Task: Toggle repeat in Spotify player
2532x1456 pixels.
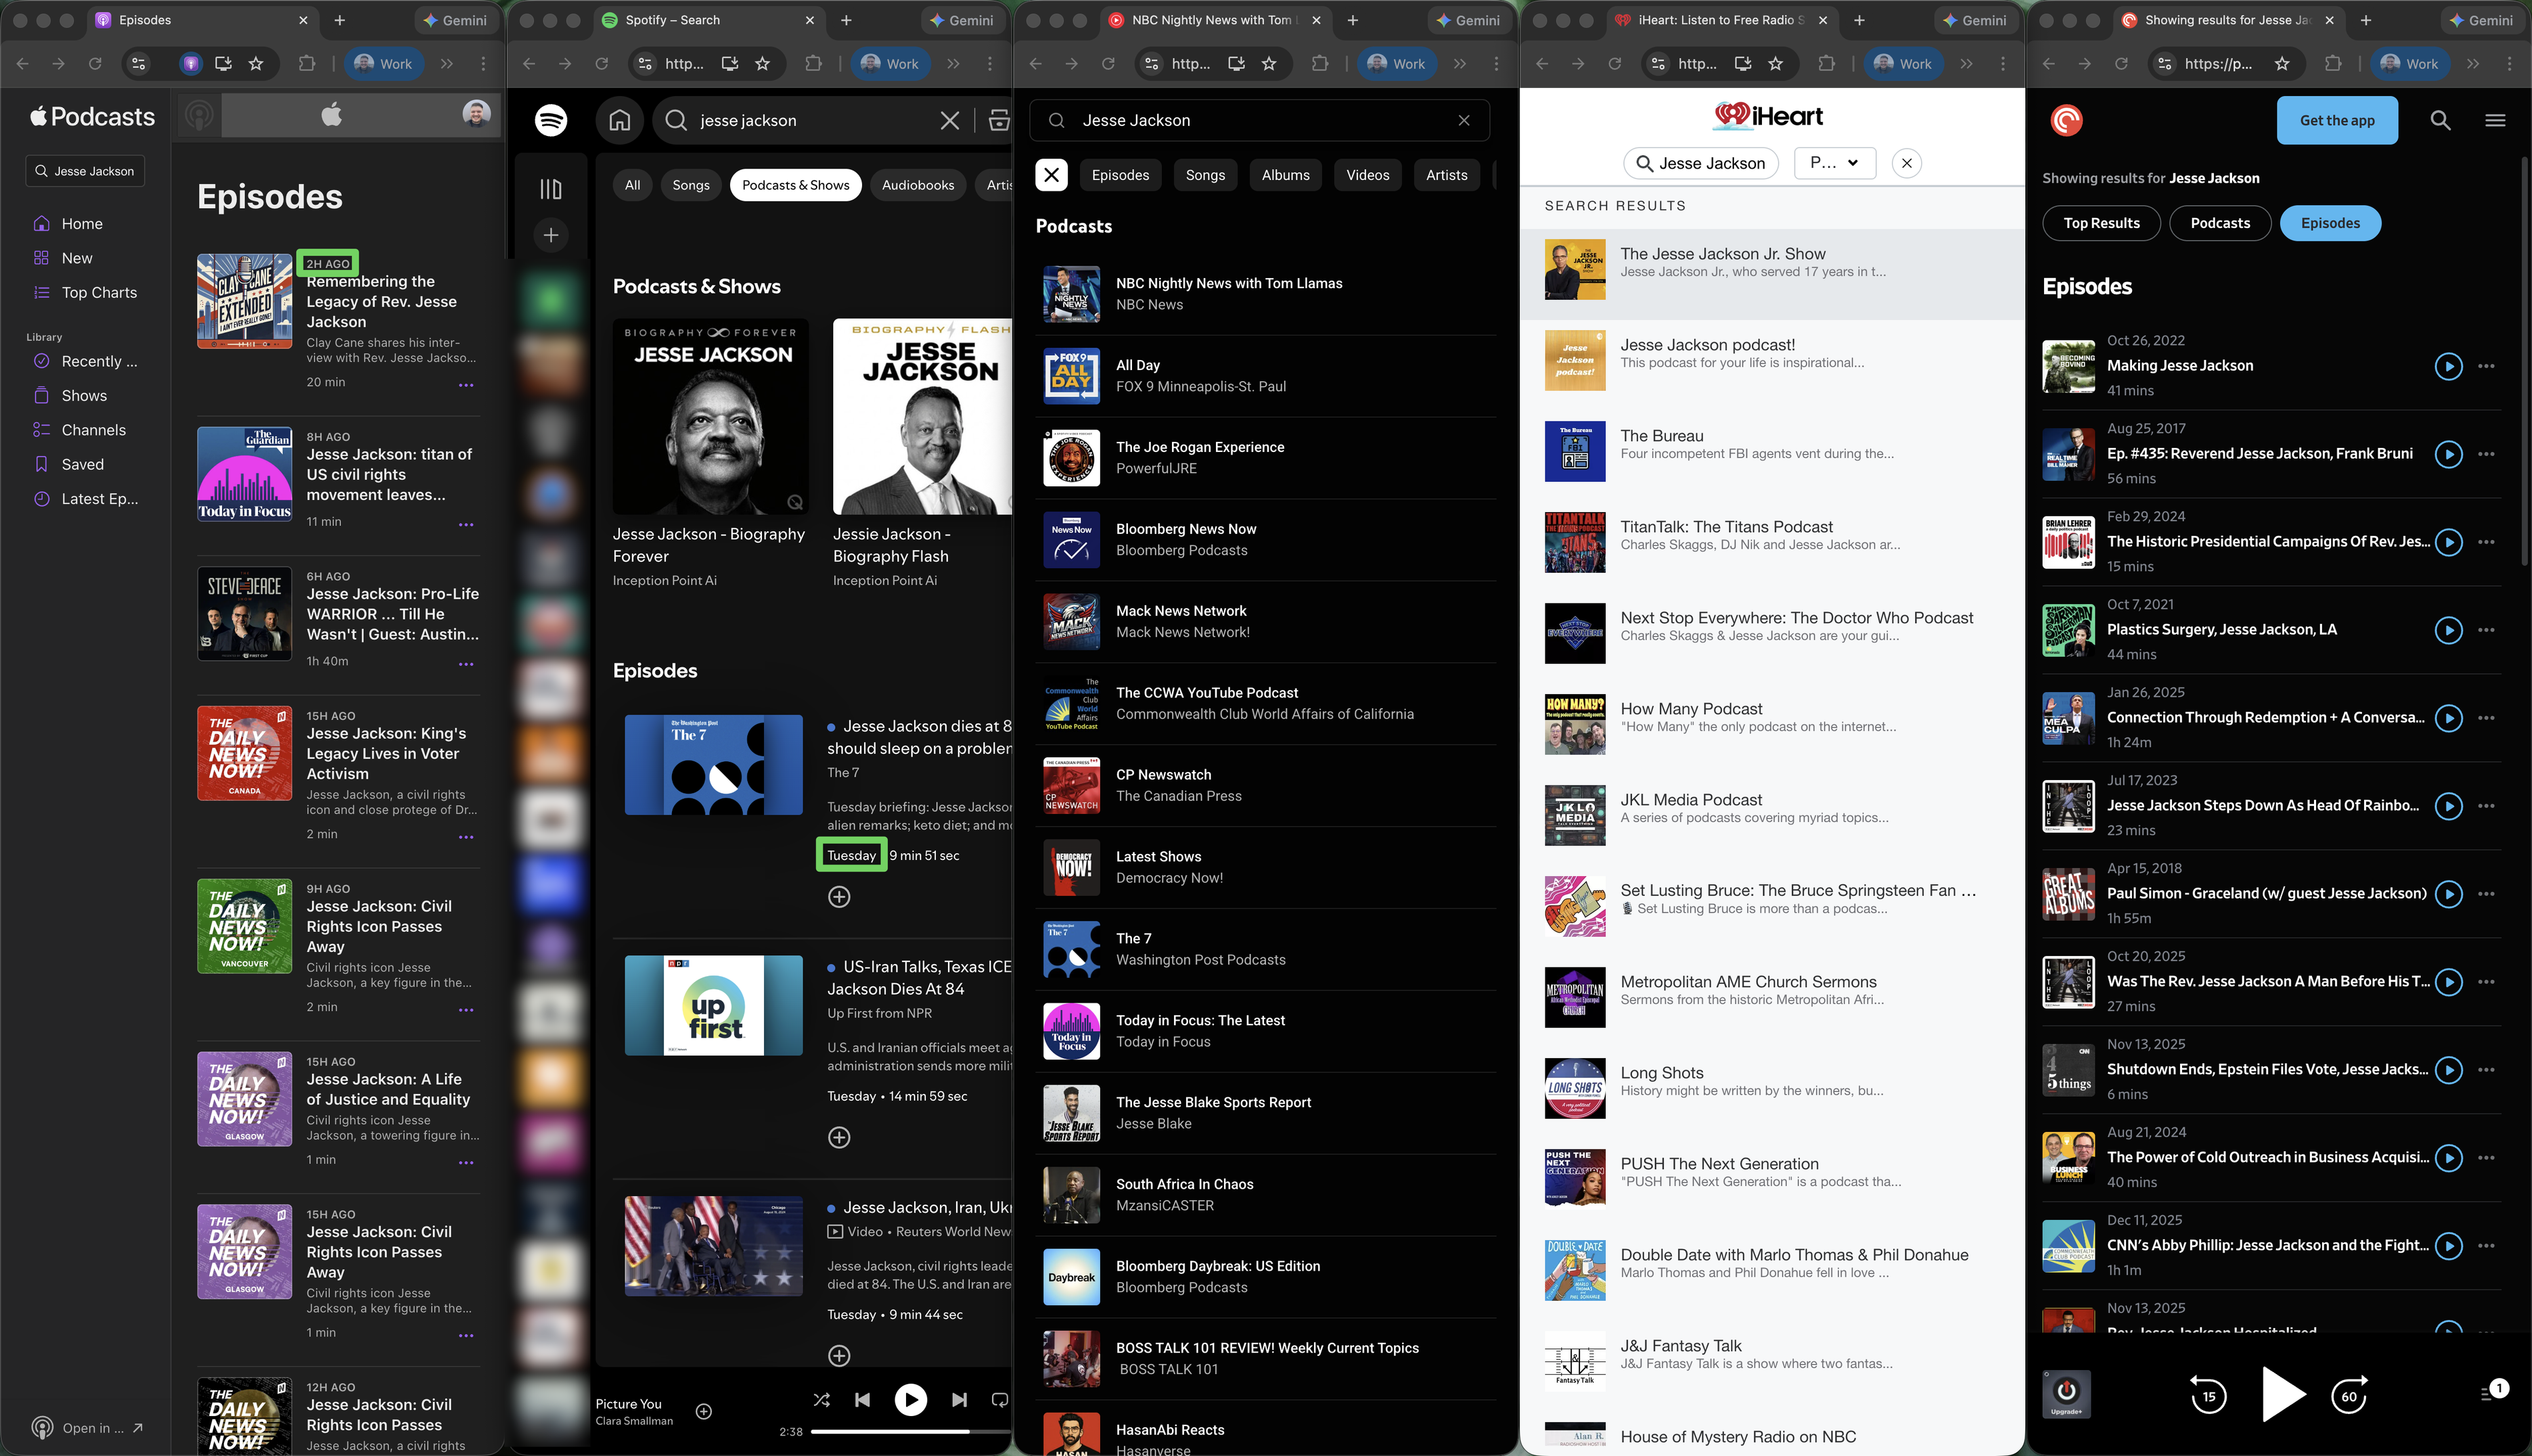Action: 999,1400
